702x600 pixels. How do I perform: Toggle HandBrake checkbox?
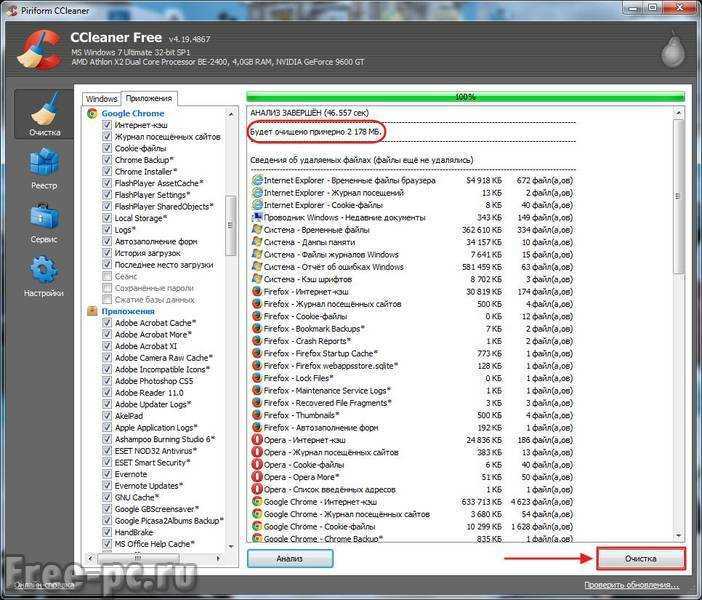pos(107,532)
